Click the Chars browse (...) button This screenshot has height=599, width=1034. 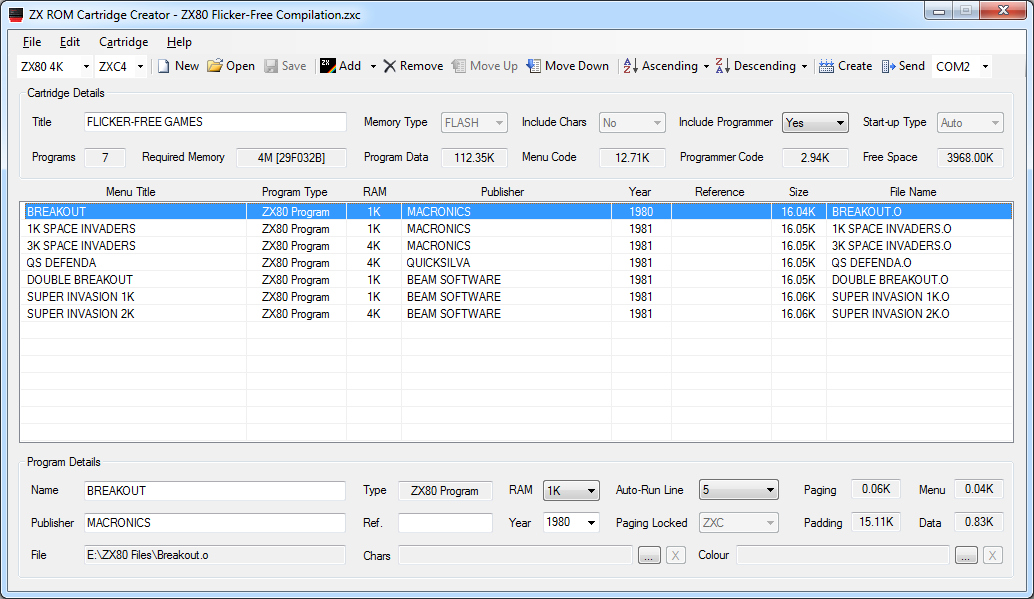coord(649,555)
